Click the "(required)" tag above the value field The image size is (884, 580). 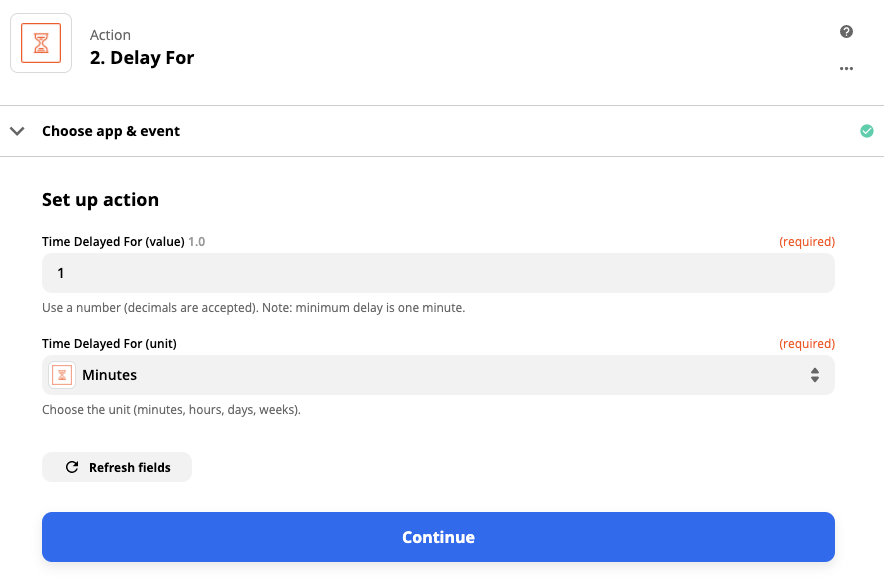806,242
